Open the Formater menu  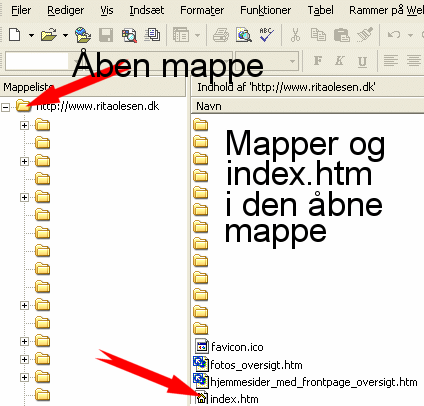202,10
